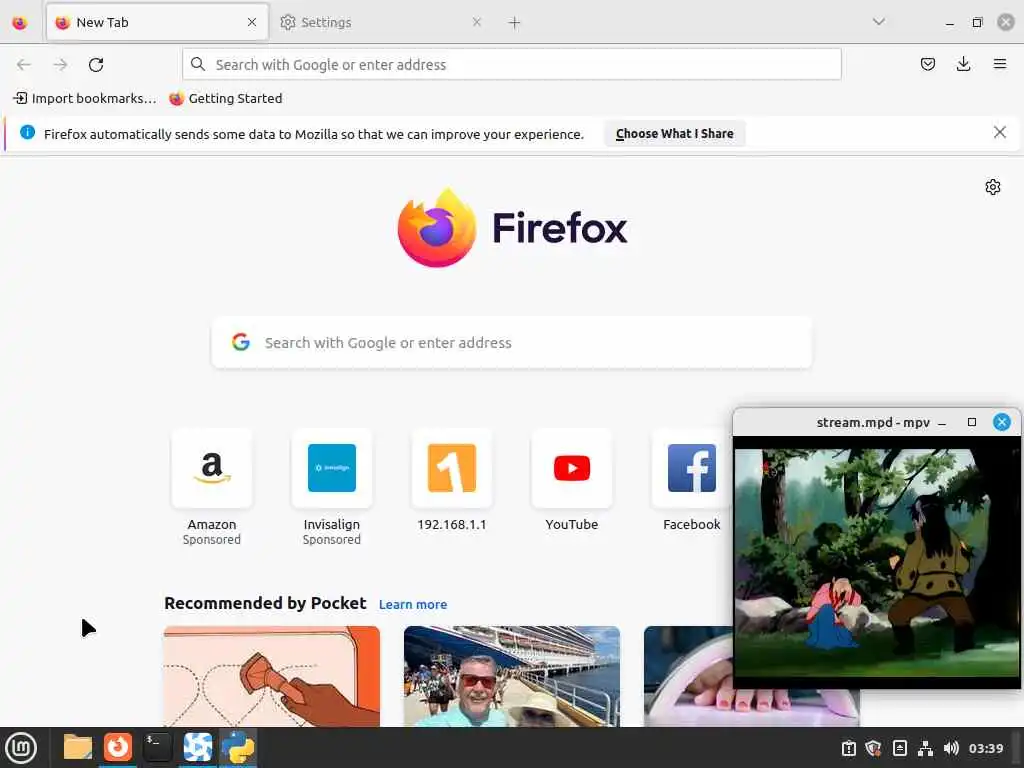Click the mpv video playback area

[876, 562]
